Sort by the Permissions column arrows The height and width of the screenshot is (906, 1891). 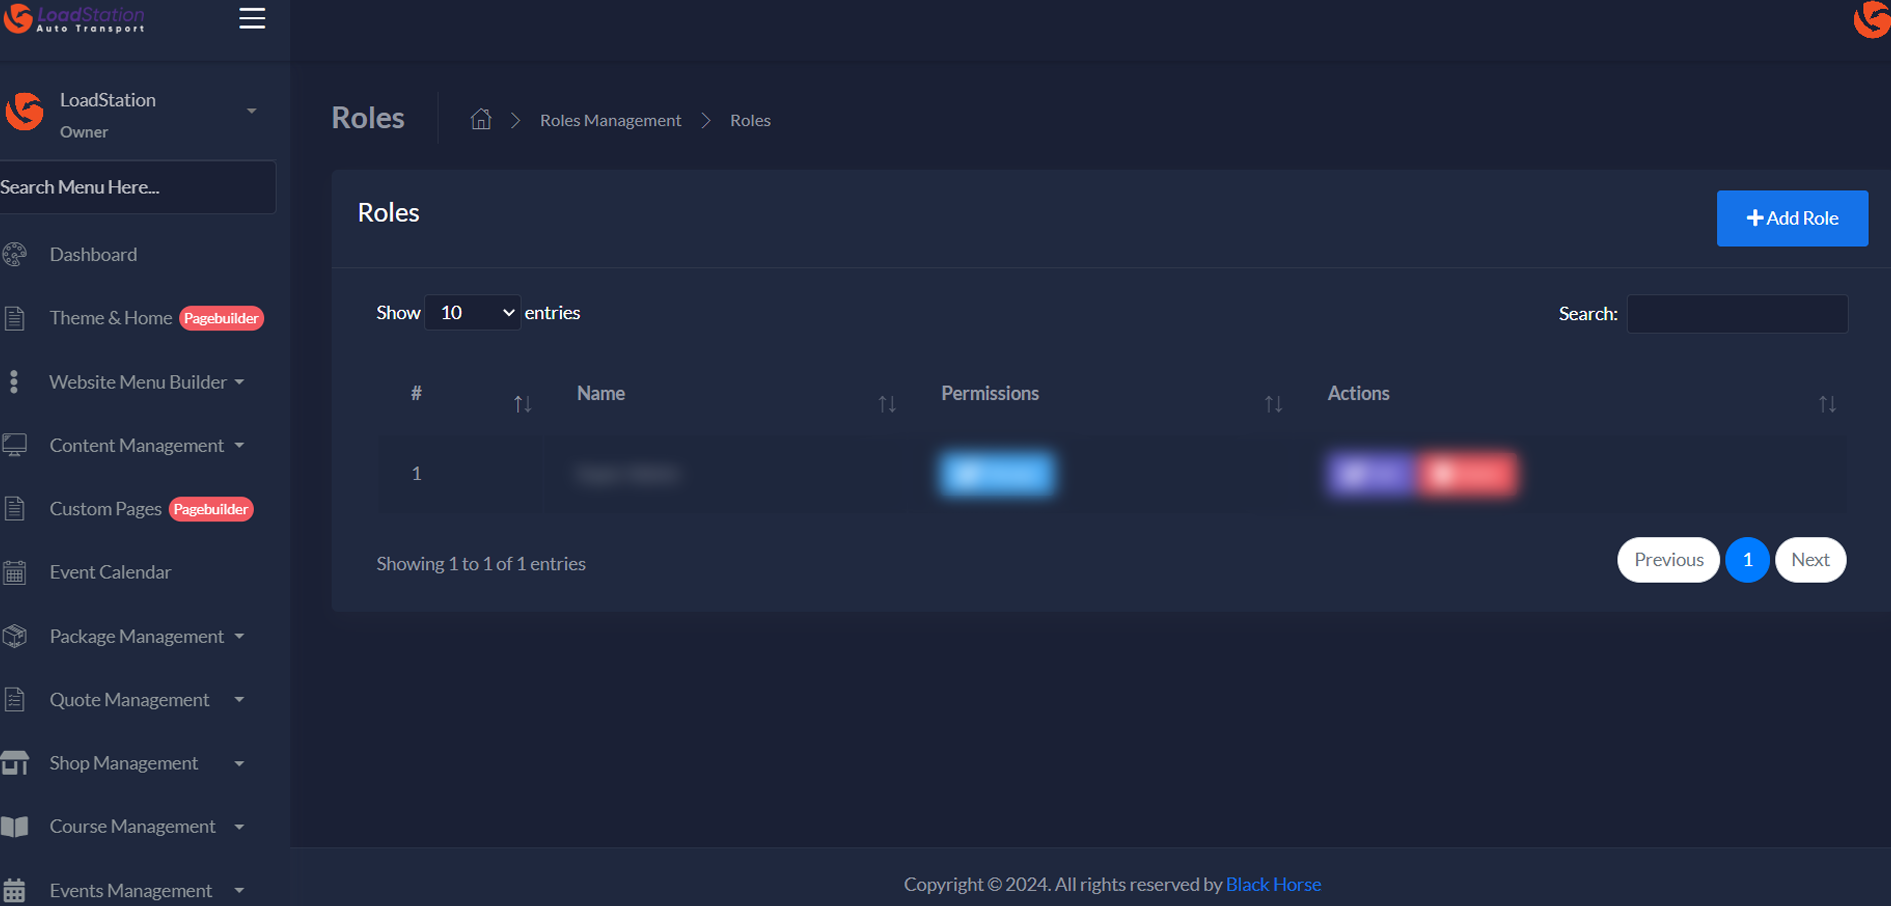tap(1272, 404)
